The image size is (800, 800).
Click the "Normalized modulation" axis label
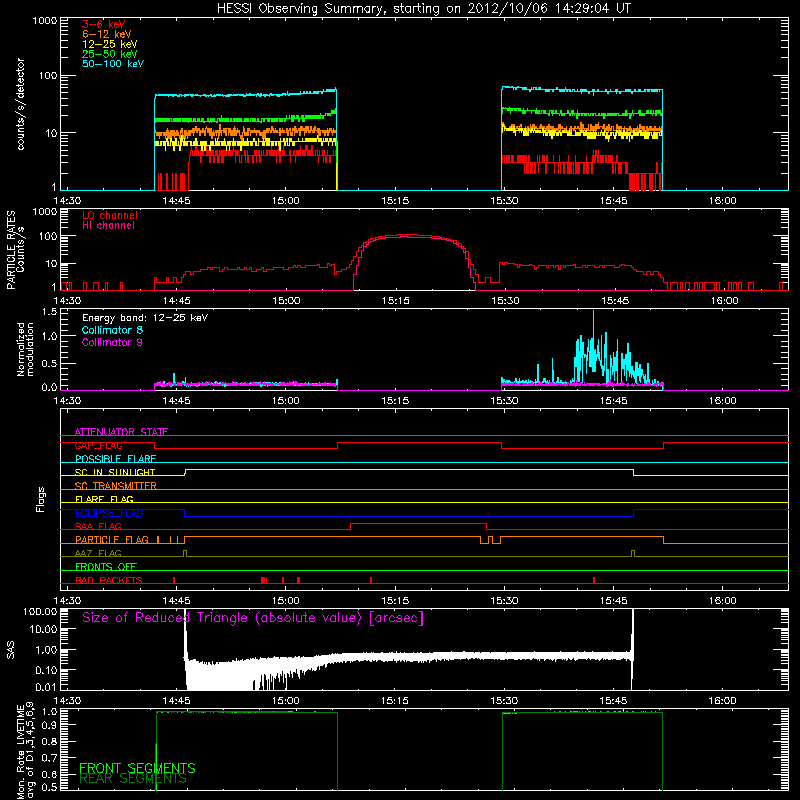click(x=25, y=349)
